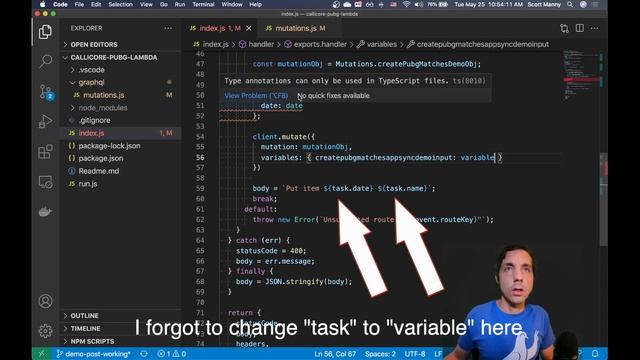
Task: Split the editor to the right
Action: (x=580, y=28)
